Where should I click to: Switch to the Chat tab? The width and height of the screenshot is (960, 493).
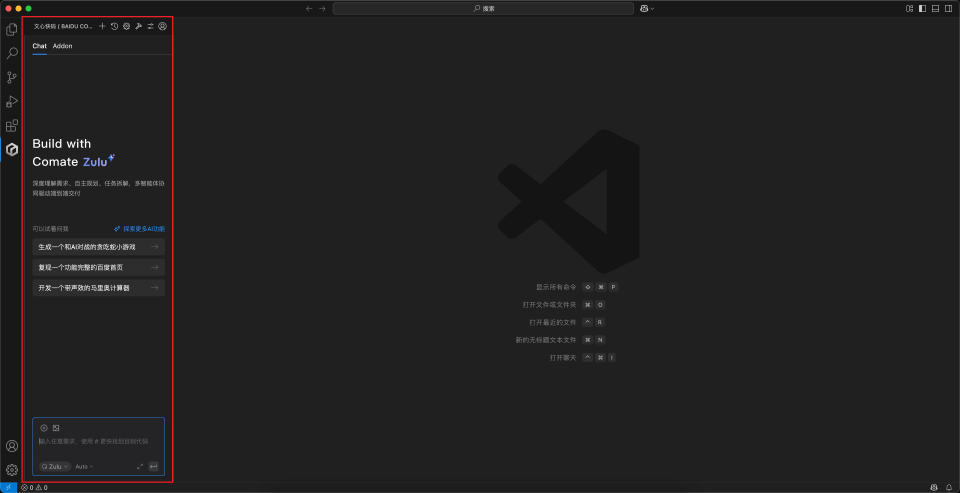point(40,46)
